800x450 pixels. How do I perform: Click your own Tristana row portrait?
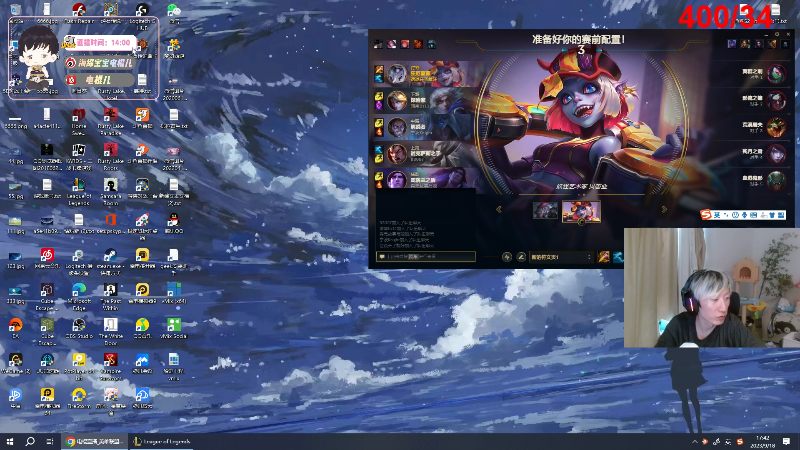coord(396,74)
